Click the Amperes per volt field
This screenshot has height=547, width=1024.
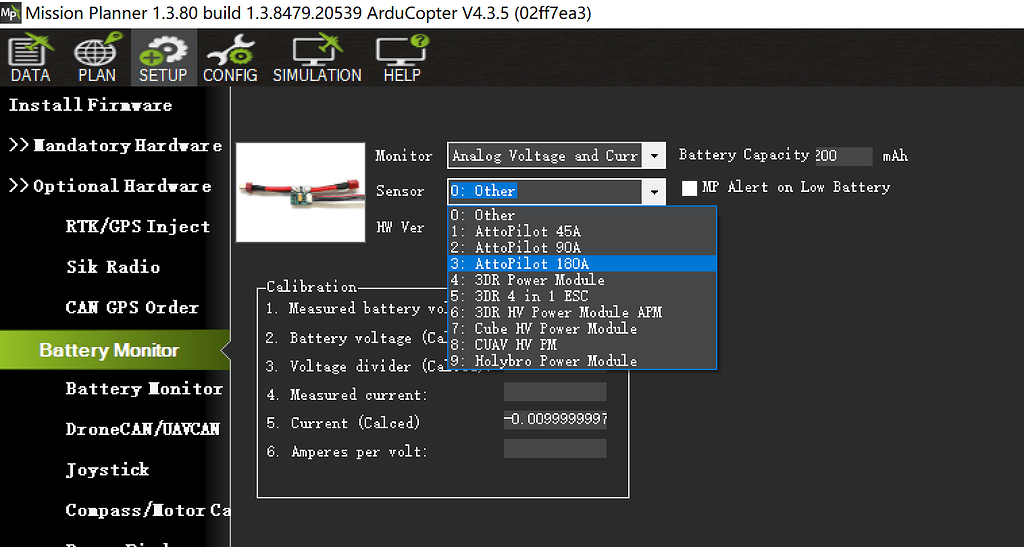[x=554, y=448]
